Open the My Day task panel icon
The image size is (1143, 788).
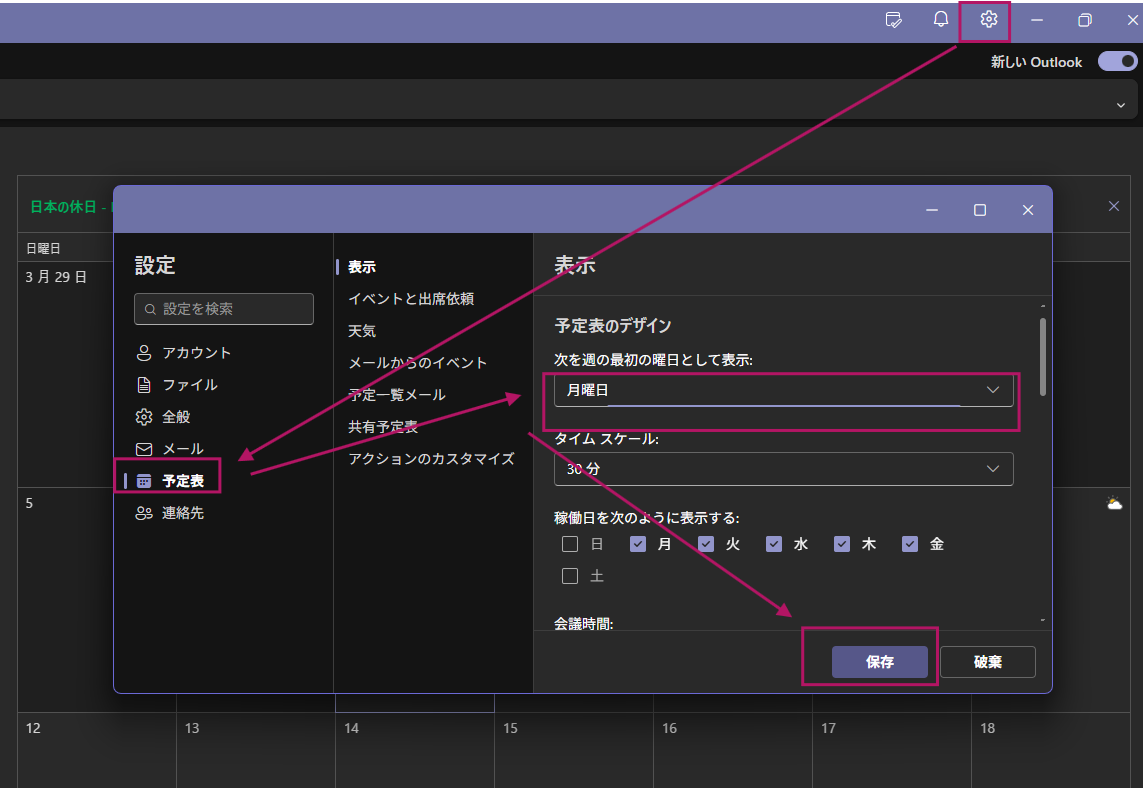[894, 20]
